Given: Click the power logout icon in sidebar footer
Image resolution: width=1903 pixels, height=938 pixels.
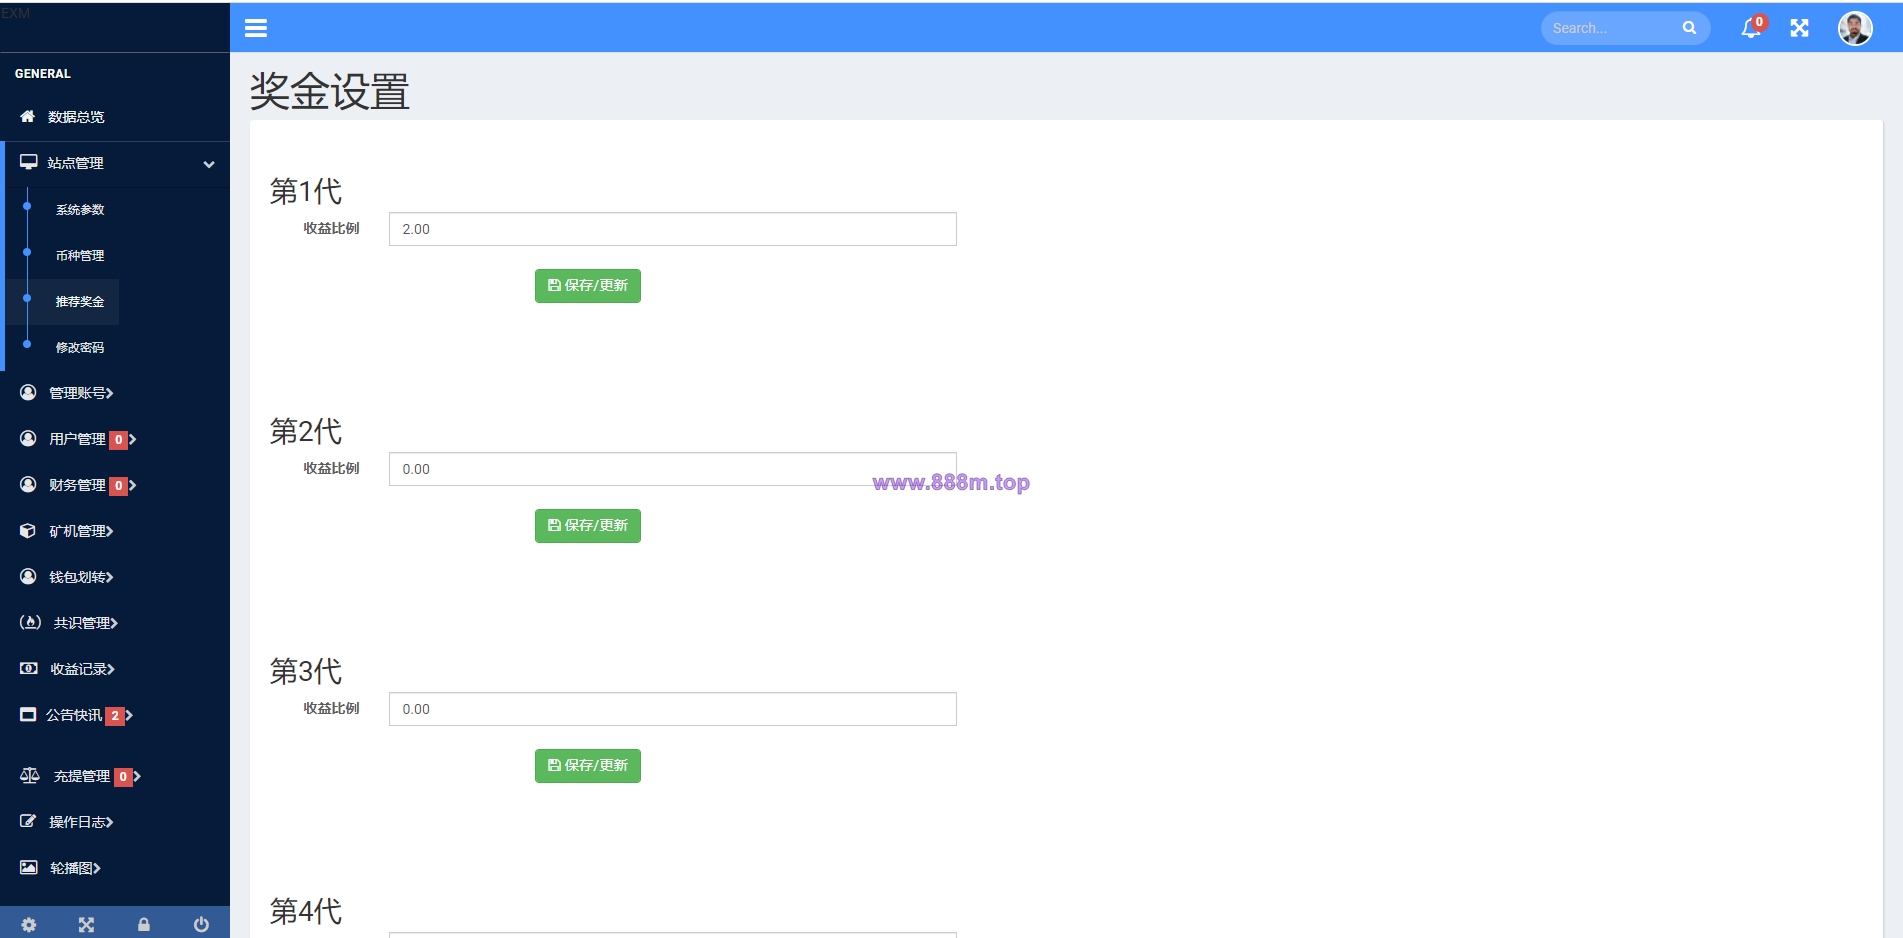Looking at the screenshot, I should (201, 925).
